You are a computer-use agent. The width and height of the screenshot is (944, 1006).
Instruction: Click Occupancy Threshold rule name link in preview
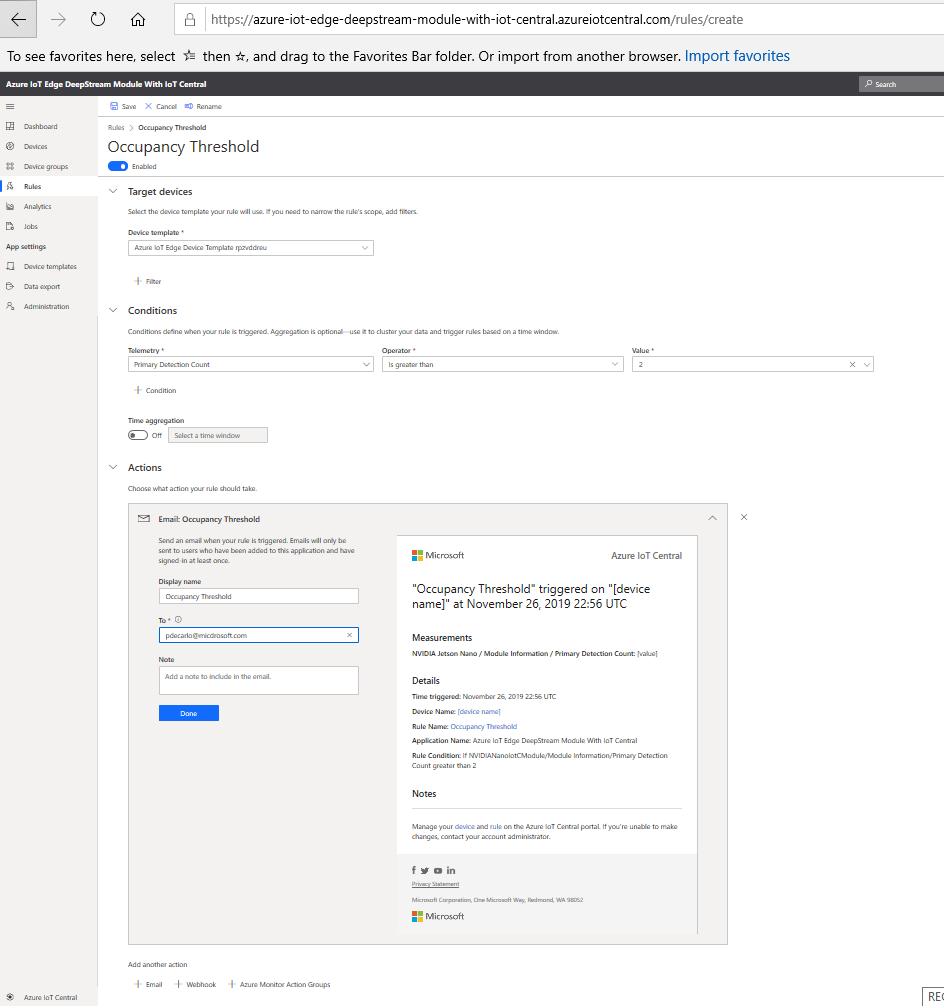point(484,727)
